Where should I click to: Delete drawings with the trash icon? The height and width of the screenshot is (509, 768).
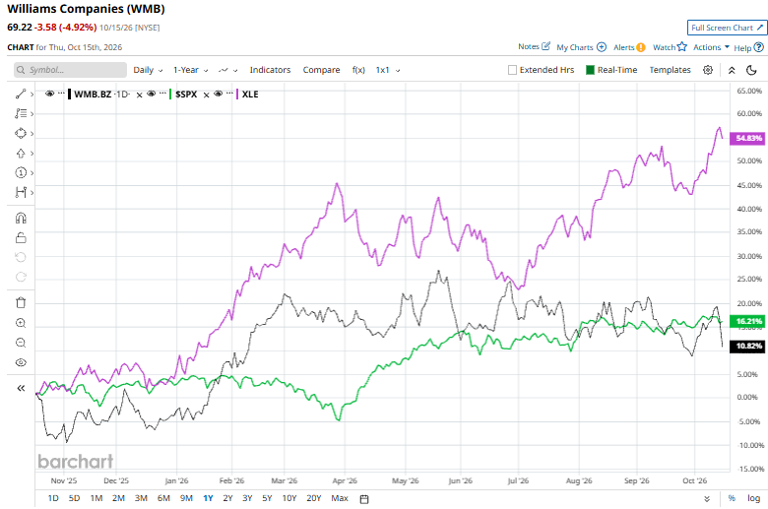(x=21, y=303)
